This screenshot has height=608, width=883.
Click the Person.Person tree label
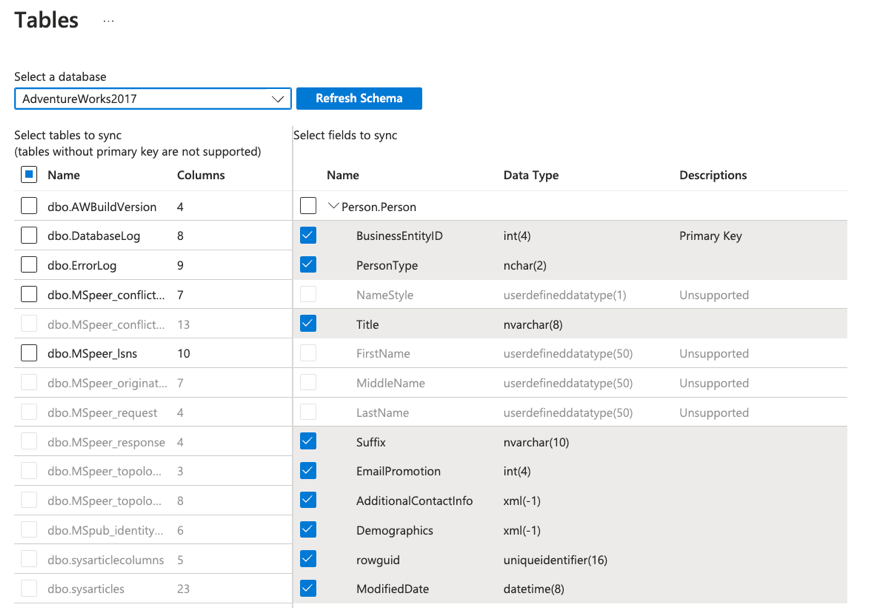(x=378, y=207)
